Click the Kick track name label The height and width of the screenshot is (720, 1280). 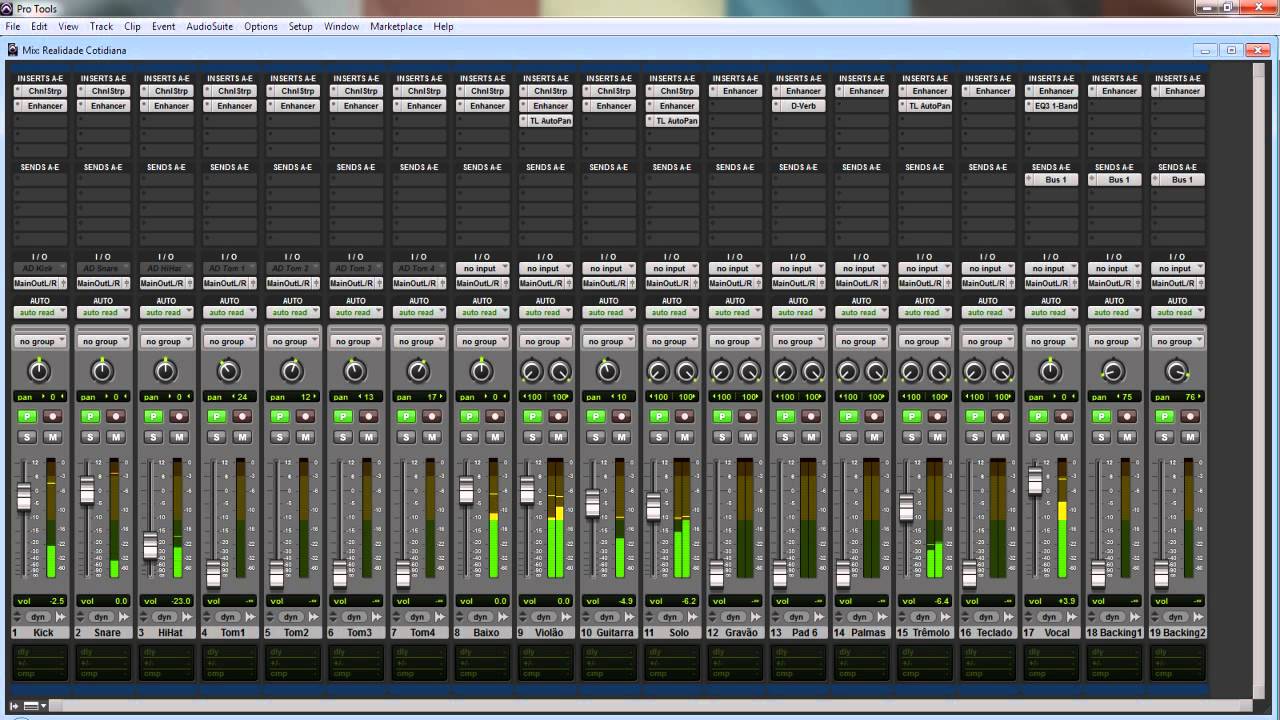point(44,633)
